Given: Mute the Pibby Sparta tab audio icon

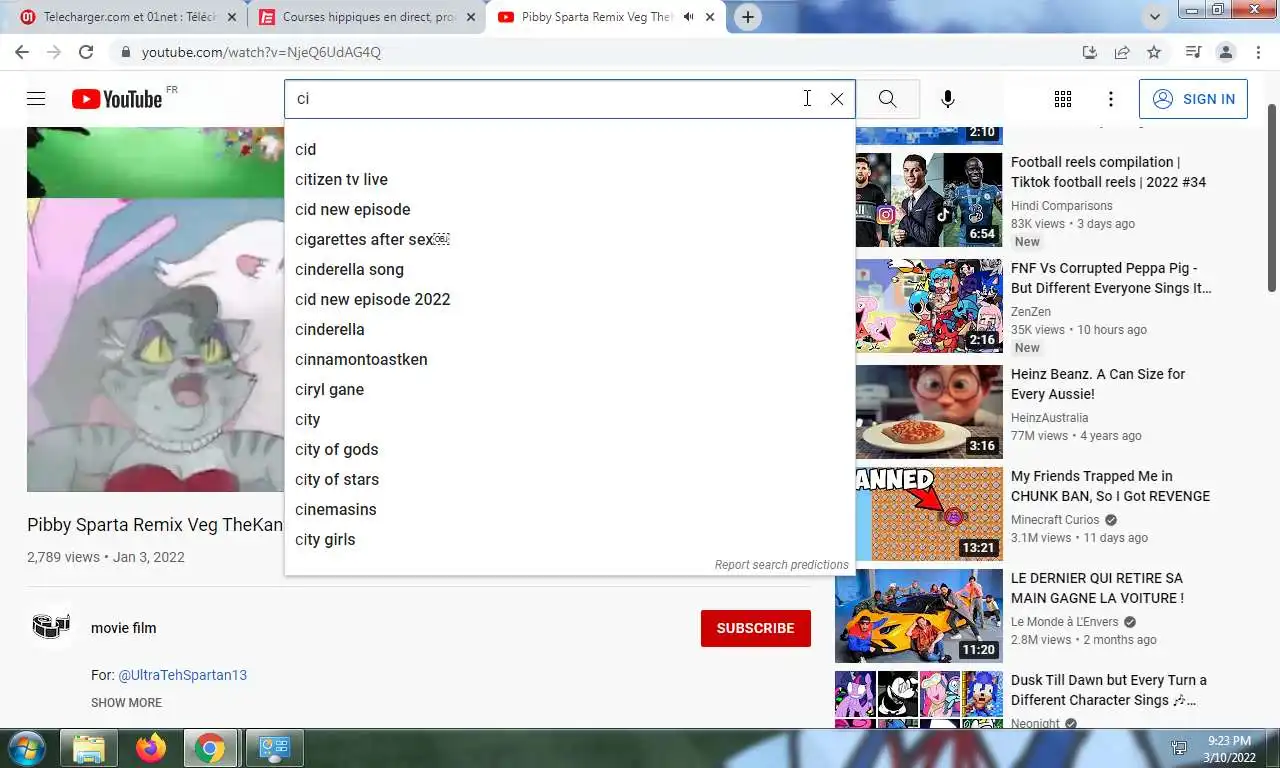Looking at the screenshot, I should [688, 17].
